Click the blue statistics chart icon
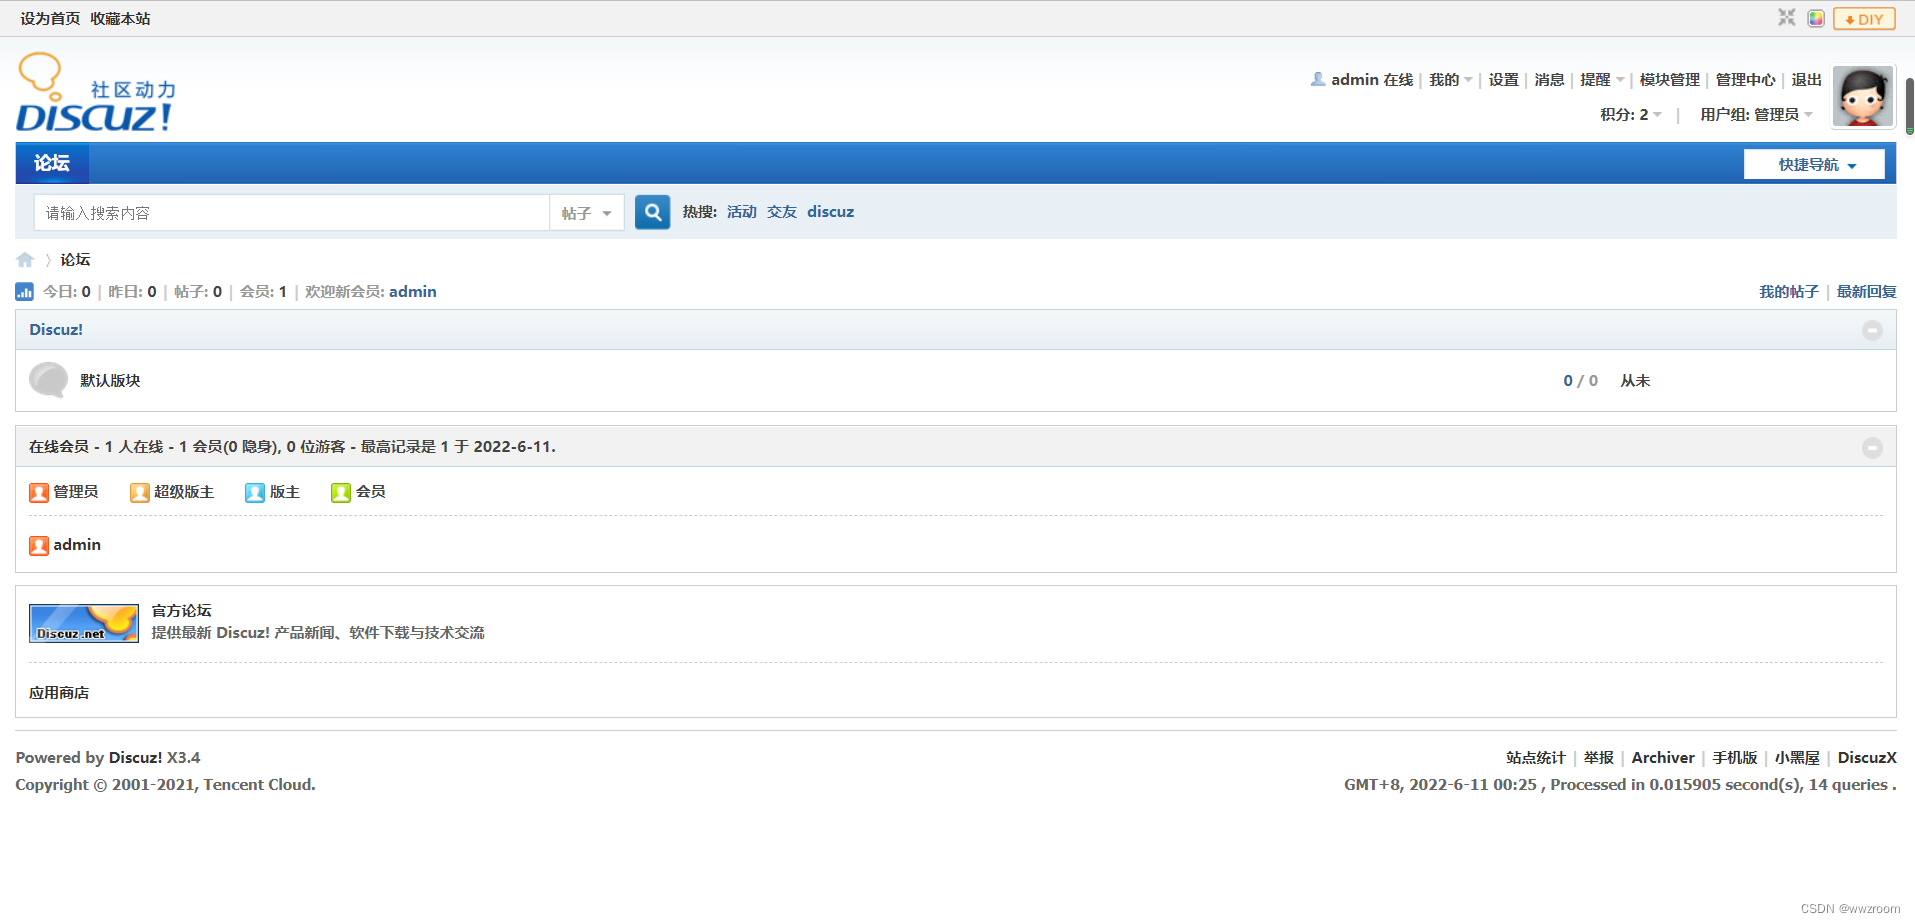Image resolution: width=1915 pixels, height=923 pixels. pyautogui.click(x=24, y=292)
